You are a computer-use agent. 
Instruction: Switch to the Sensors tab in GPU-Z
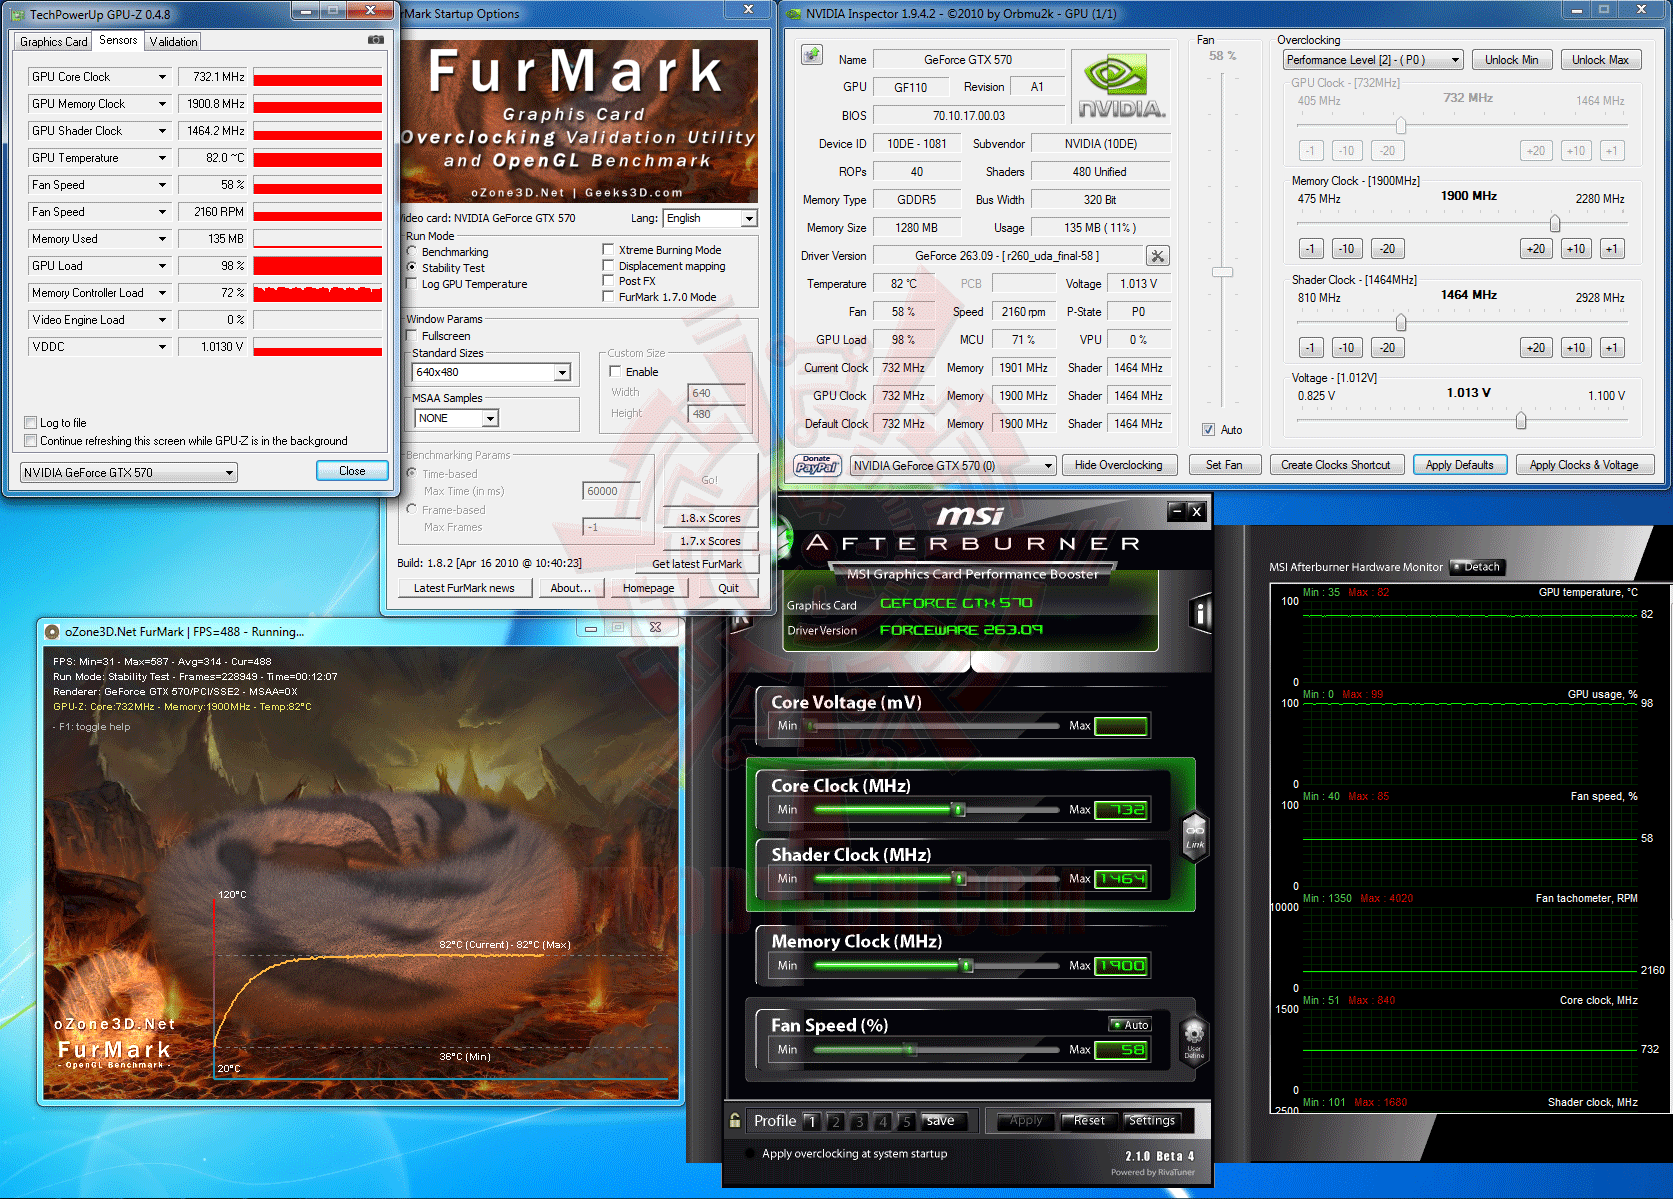coord(118,40)
